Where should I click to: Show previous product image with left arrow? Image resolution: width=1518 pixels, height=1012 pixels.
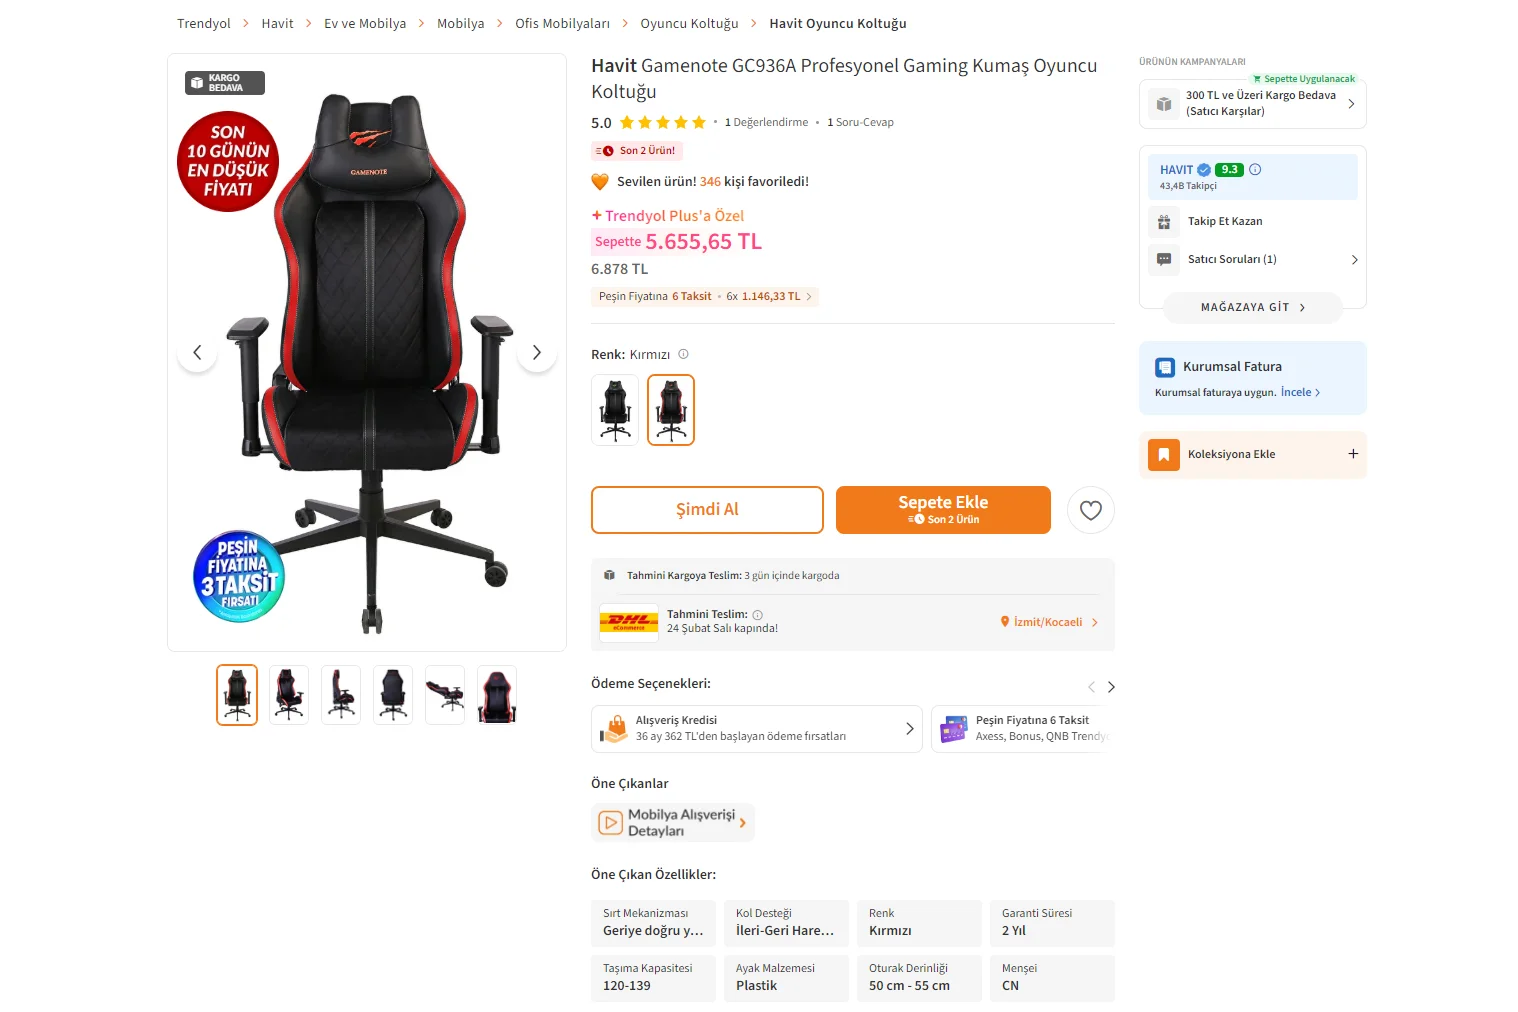[197, 352]
